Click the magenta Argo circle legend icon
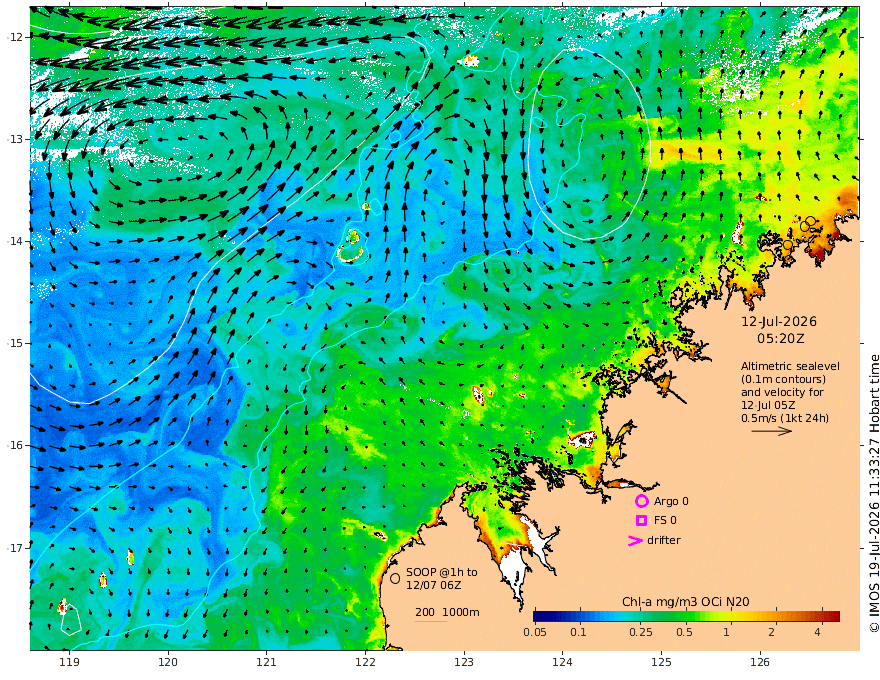880x680 pixels. 641,501
